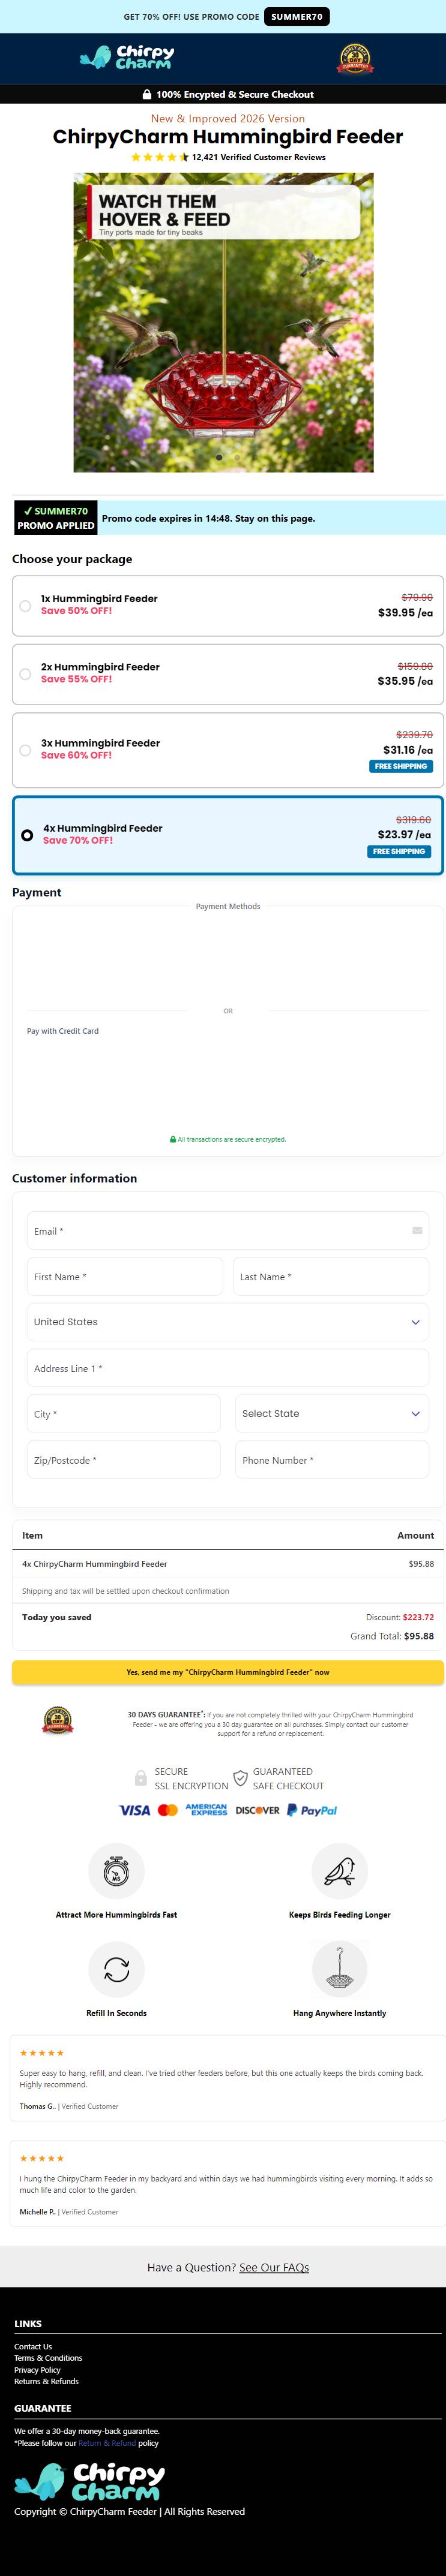The width and height of the screenshot is (446, 2576).
Task: Click the hummingbird feeder product image
Action: 223,322
